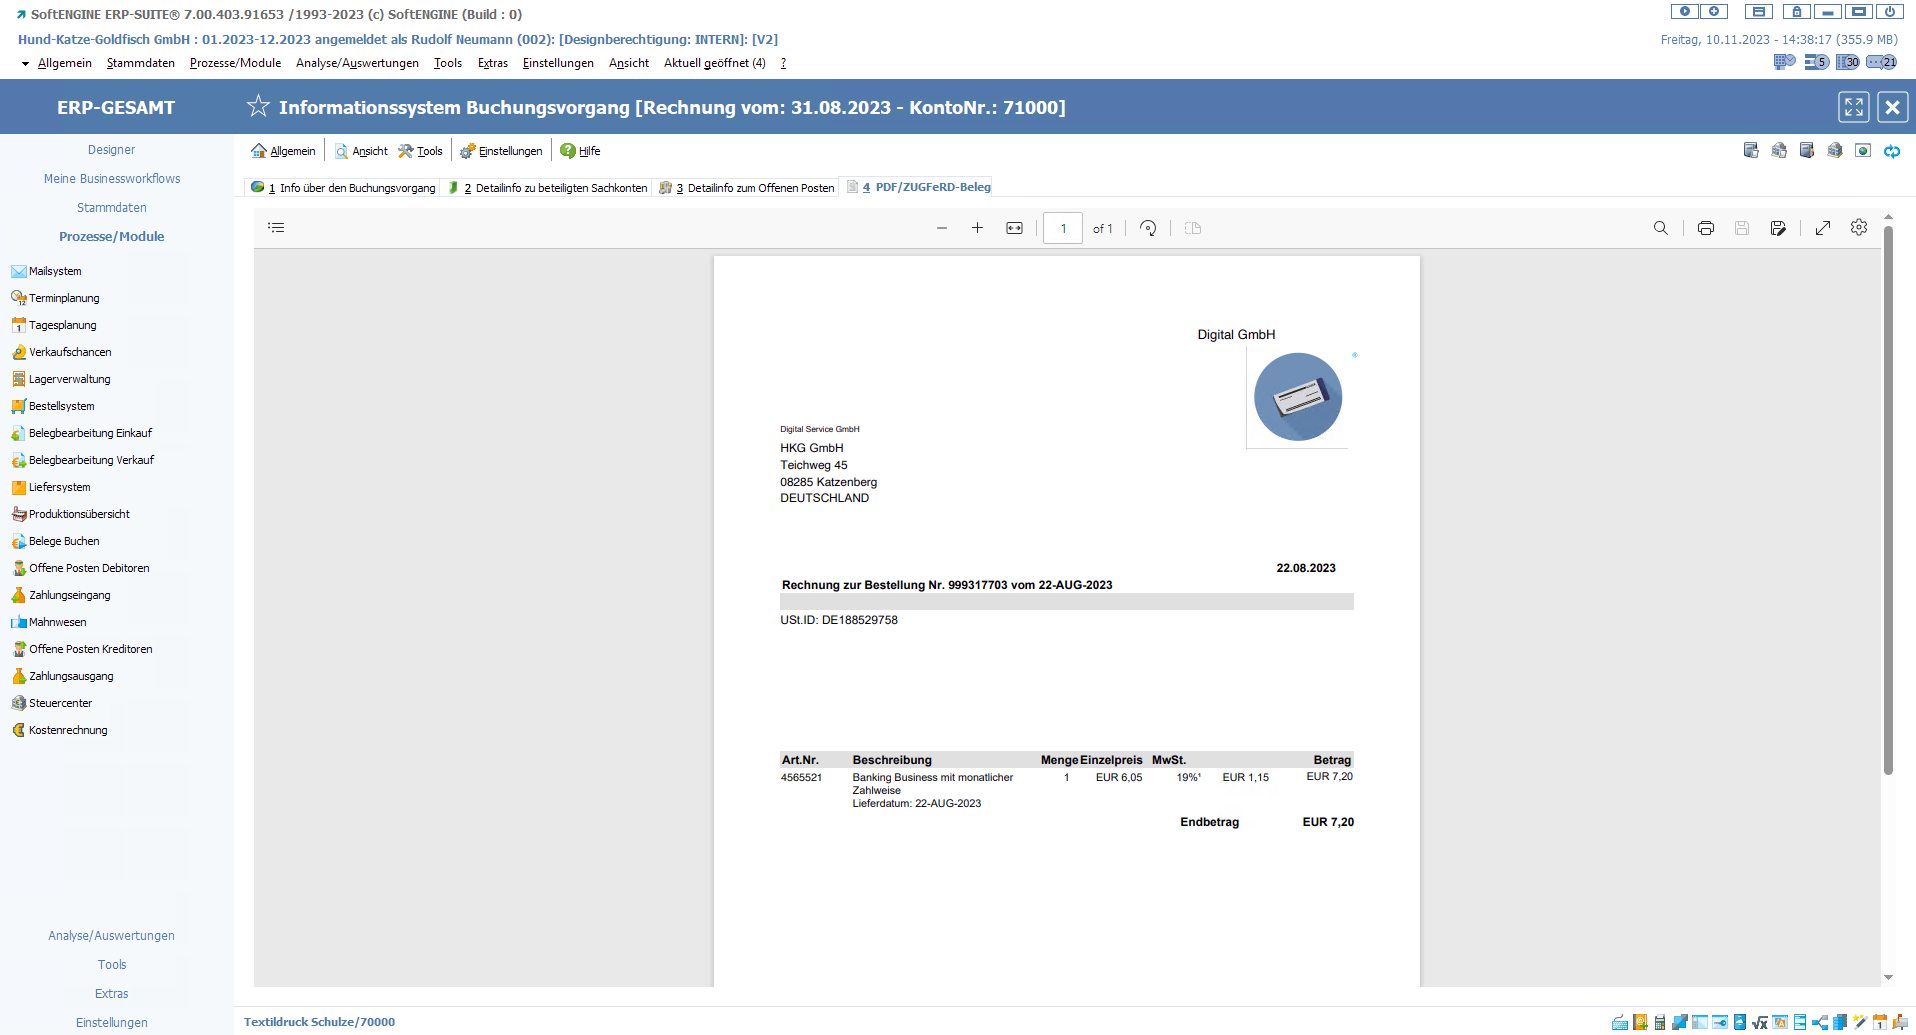Open the Zahlungseingang module

point(69,595)
